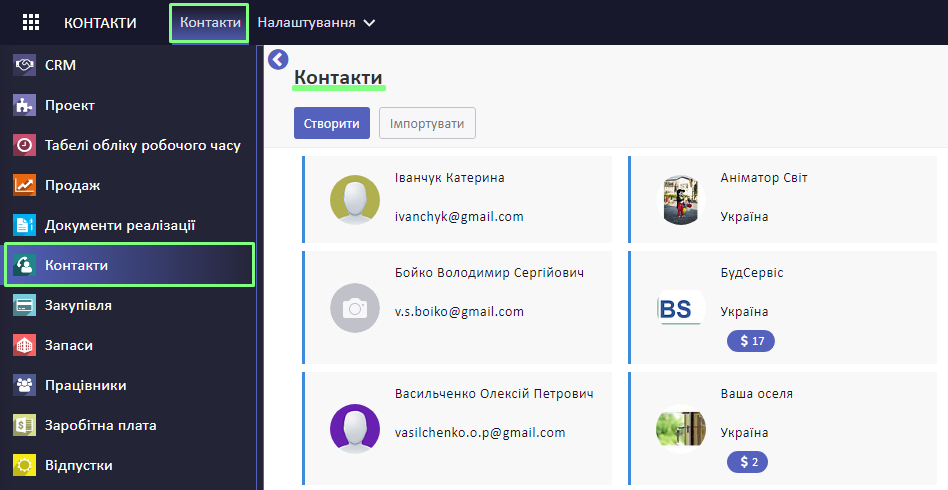Click the Ваша оселя photo

681,429
